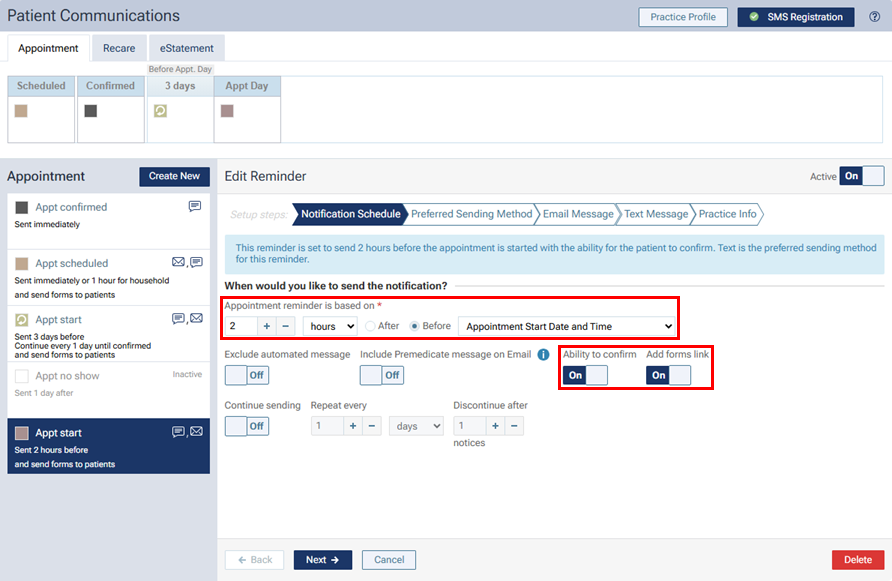Open Appointment Start Date and Time dropdown

point(566,326)
